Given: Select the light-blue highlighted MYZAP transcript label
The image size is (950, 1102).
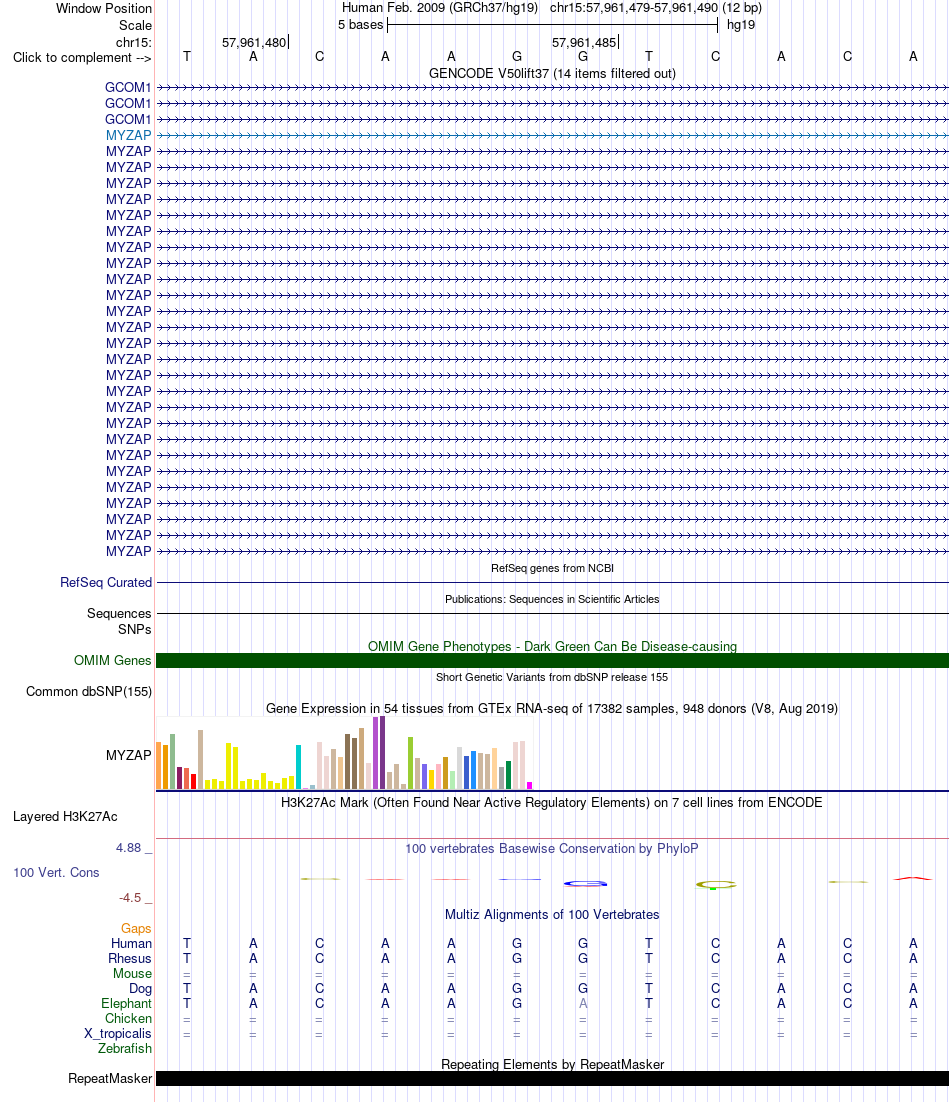Looking at the screenshot, I should coord(129,135).
